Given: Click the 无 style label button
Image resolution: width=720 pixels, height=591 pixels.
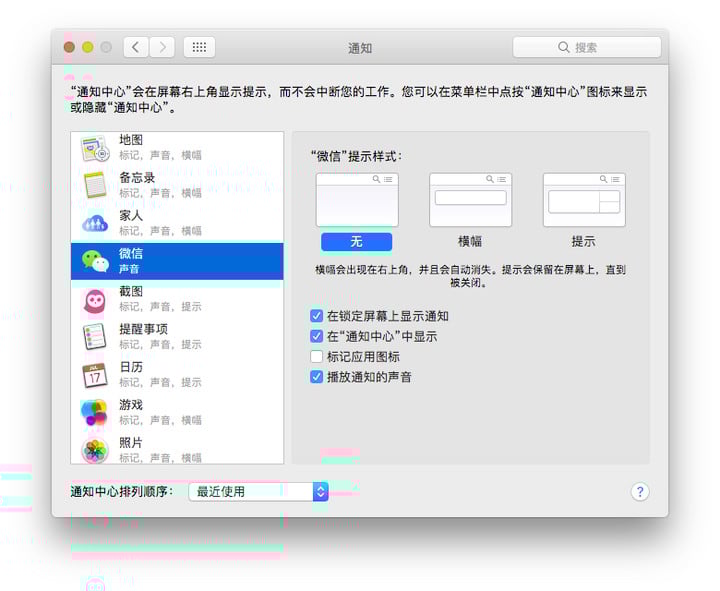Looking at the screenshot, I should pyautogui.click(x=356, y=242).
